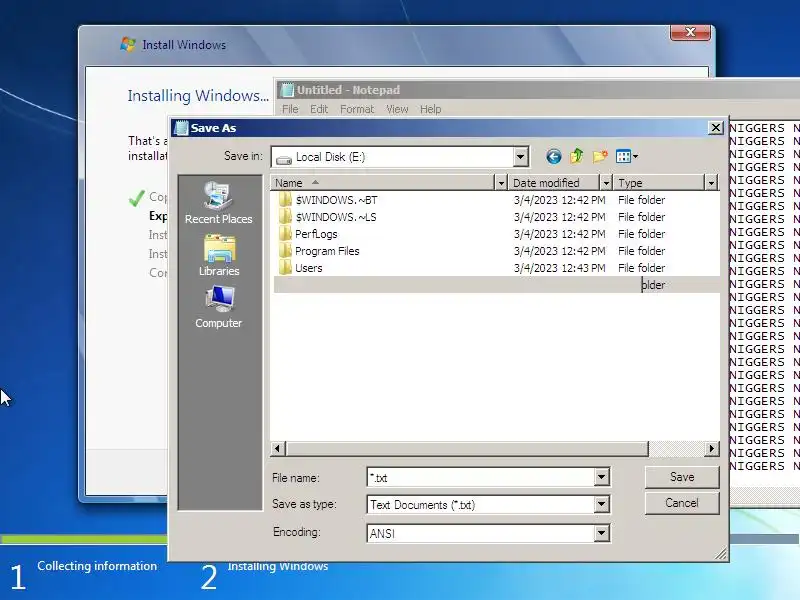
Task: Open Computer in the sidebar
Action: click(x=218, y=307)
